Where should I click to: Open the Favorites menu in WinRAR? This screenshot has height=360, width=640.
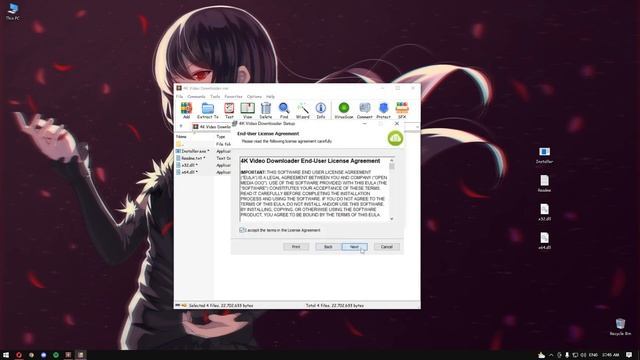coord(233,97)
